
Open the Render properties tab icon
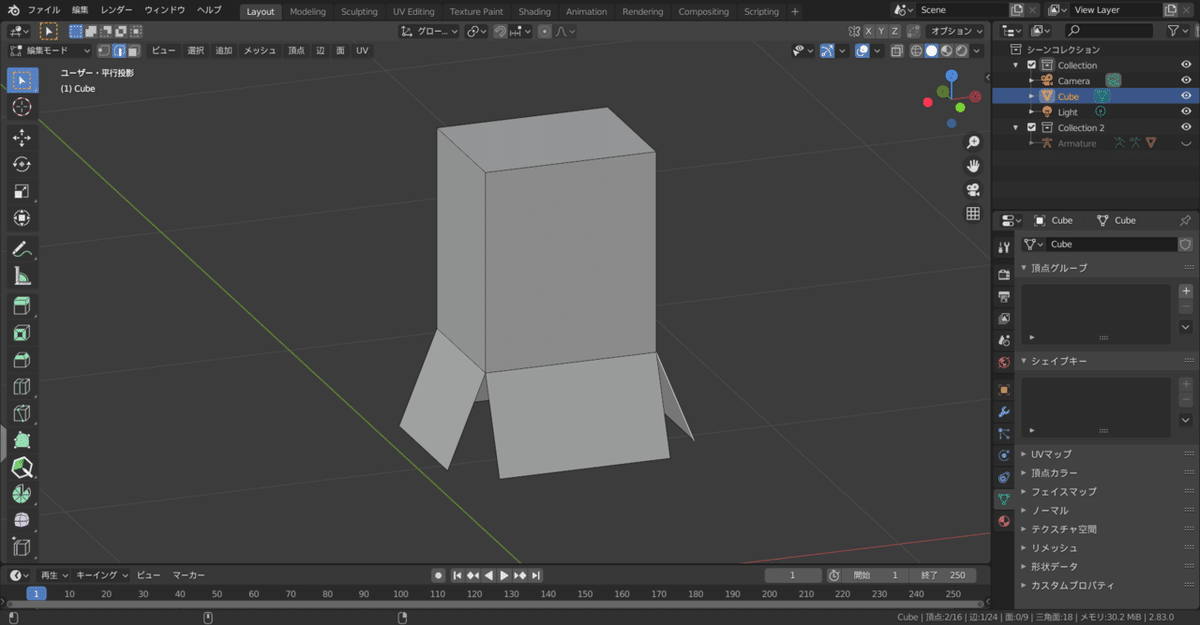tap(1004, 274)
